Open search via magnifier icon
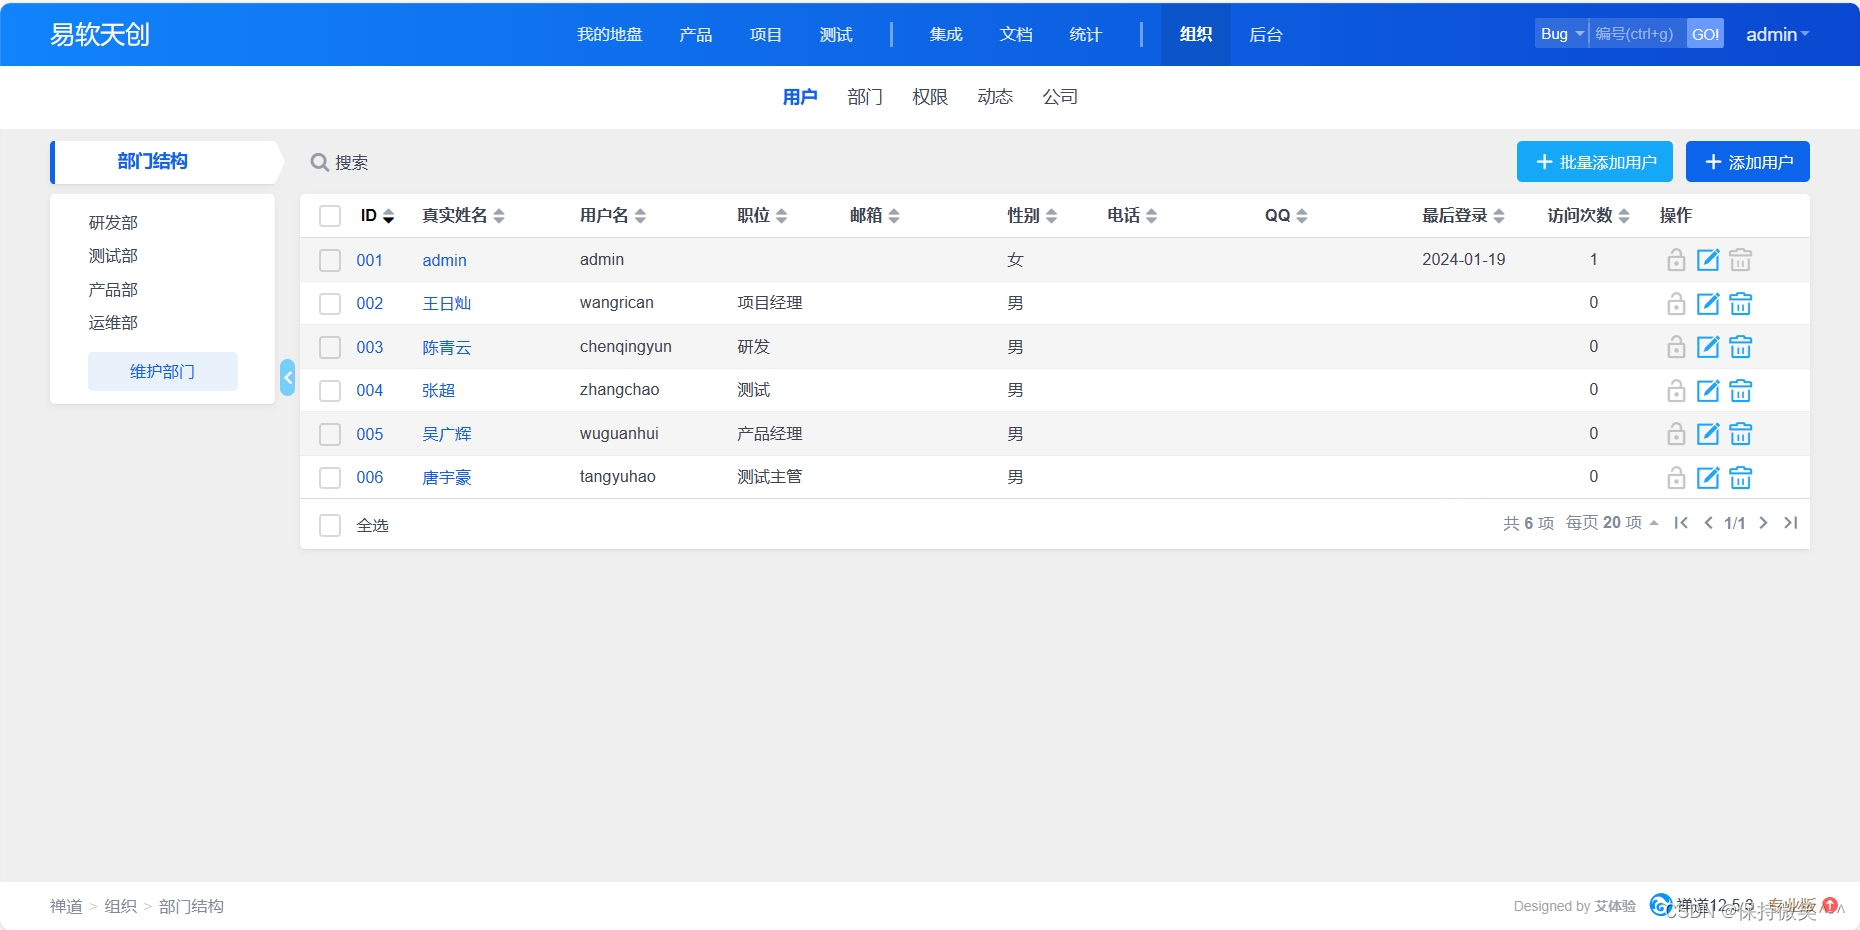Image resolution: width=1860 pixels, height=930 pixels. pos(320,162)
